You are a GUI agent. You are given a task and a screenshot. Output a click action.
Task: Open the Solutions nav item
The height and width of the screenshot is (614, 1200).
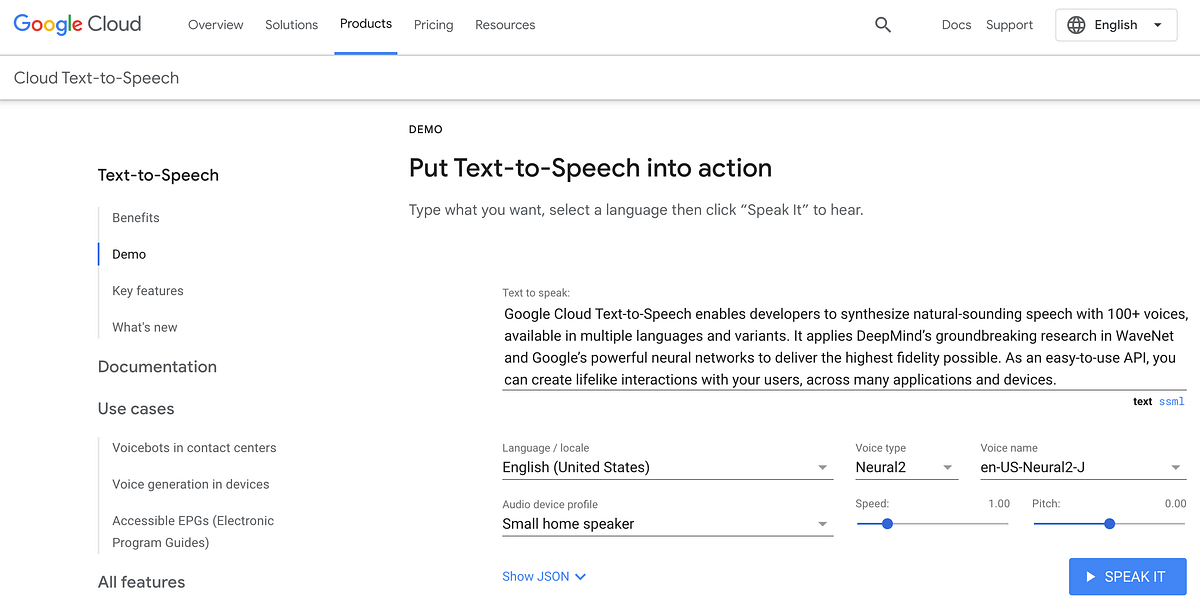[x=292, y=25]
